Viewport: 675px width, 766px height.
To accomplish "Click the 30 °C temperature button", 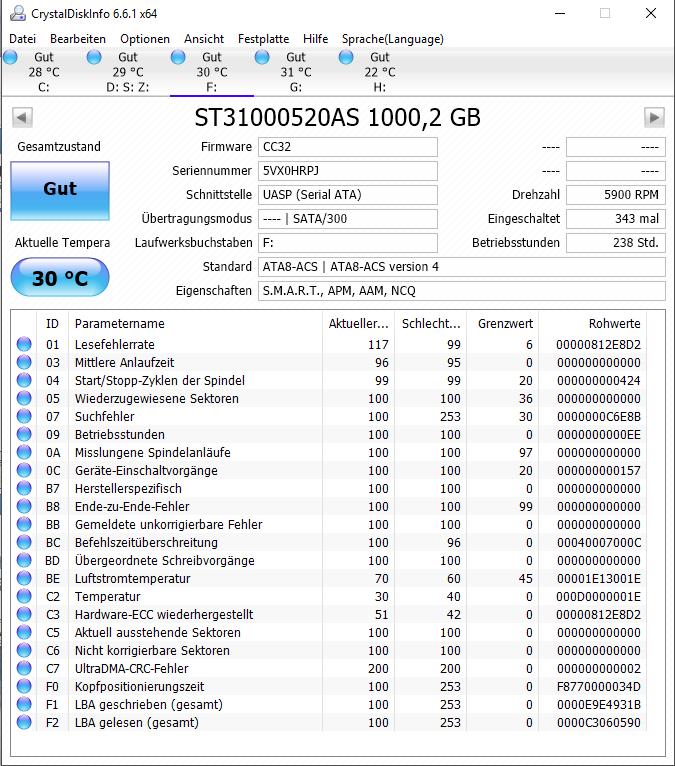I will coord(60,277).
